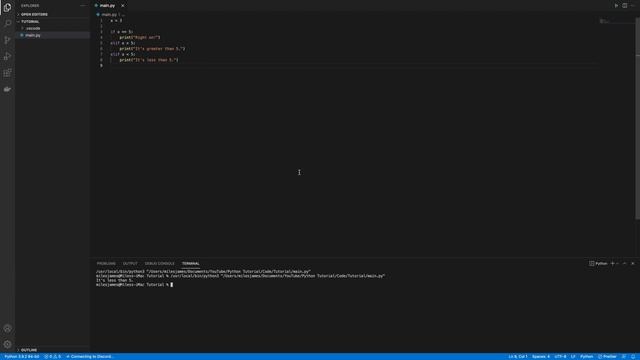The width and height of the screenshot is (640, 360).
Task: Open errors and warnings count in status bar
Action: pyautogui.click(x=52, y=357)
